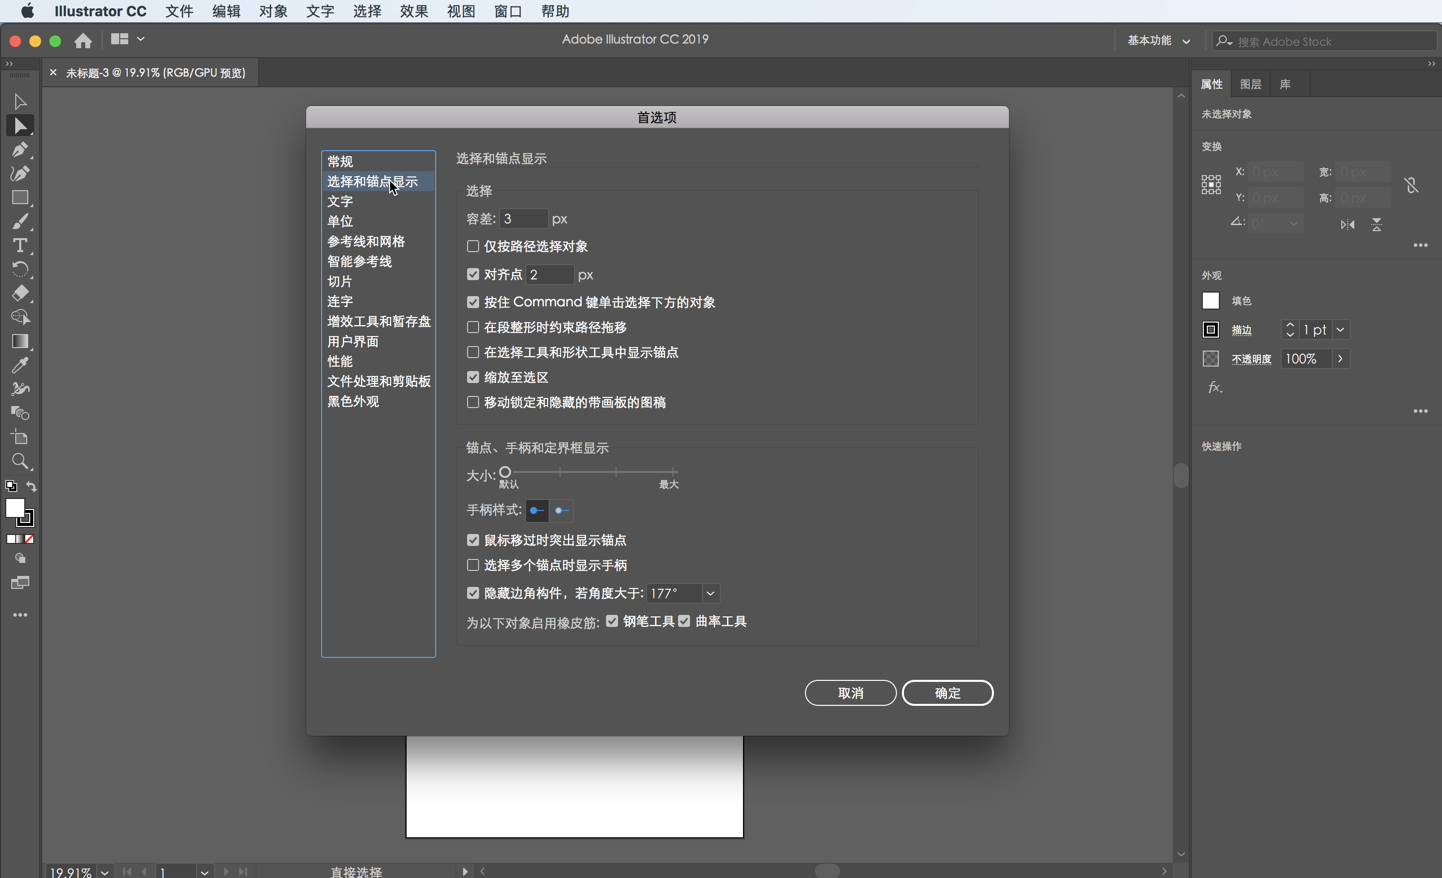1442x878 pixels.
Task: Switch to the 图层 panel tab
Action: [1250, 85]
